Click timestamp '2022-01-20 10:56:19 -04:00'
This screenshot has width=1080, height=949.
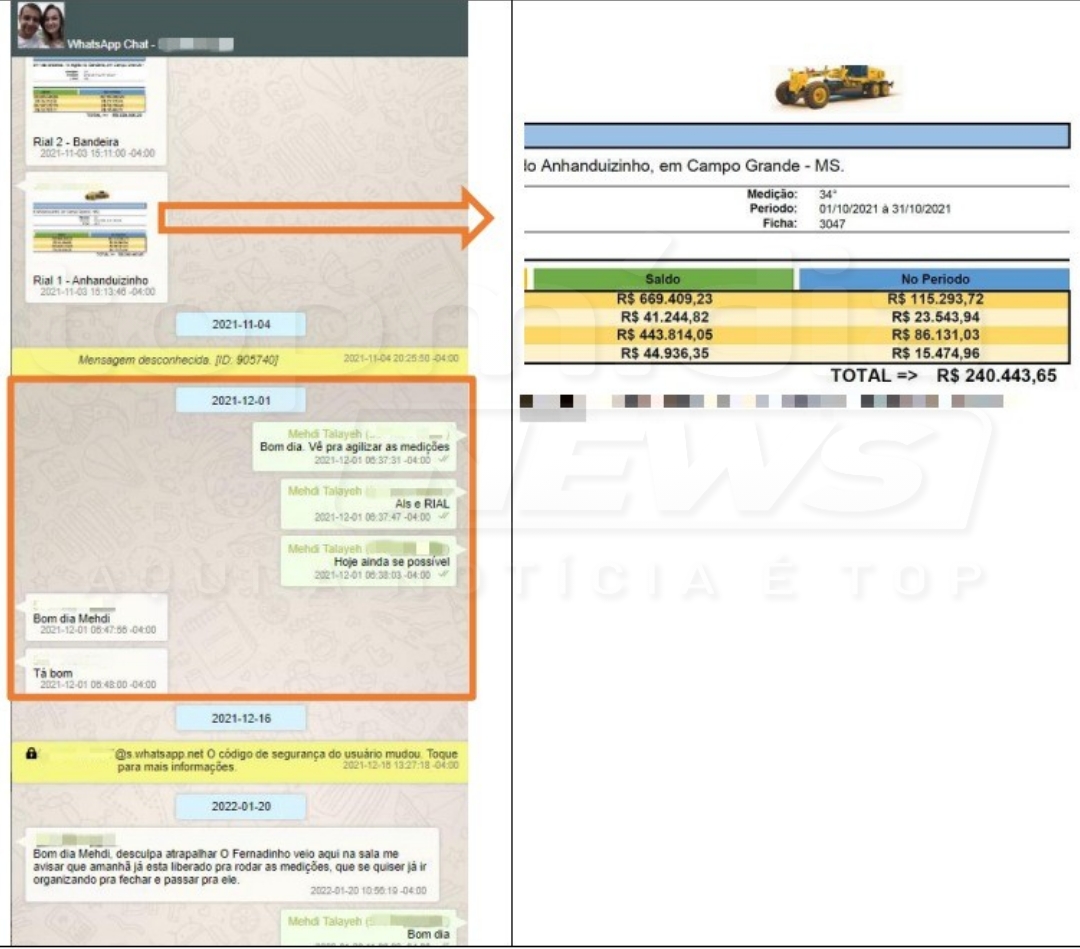coord(368,890)
